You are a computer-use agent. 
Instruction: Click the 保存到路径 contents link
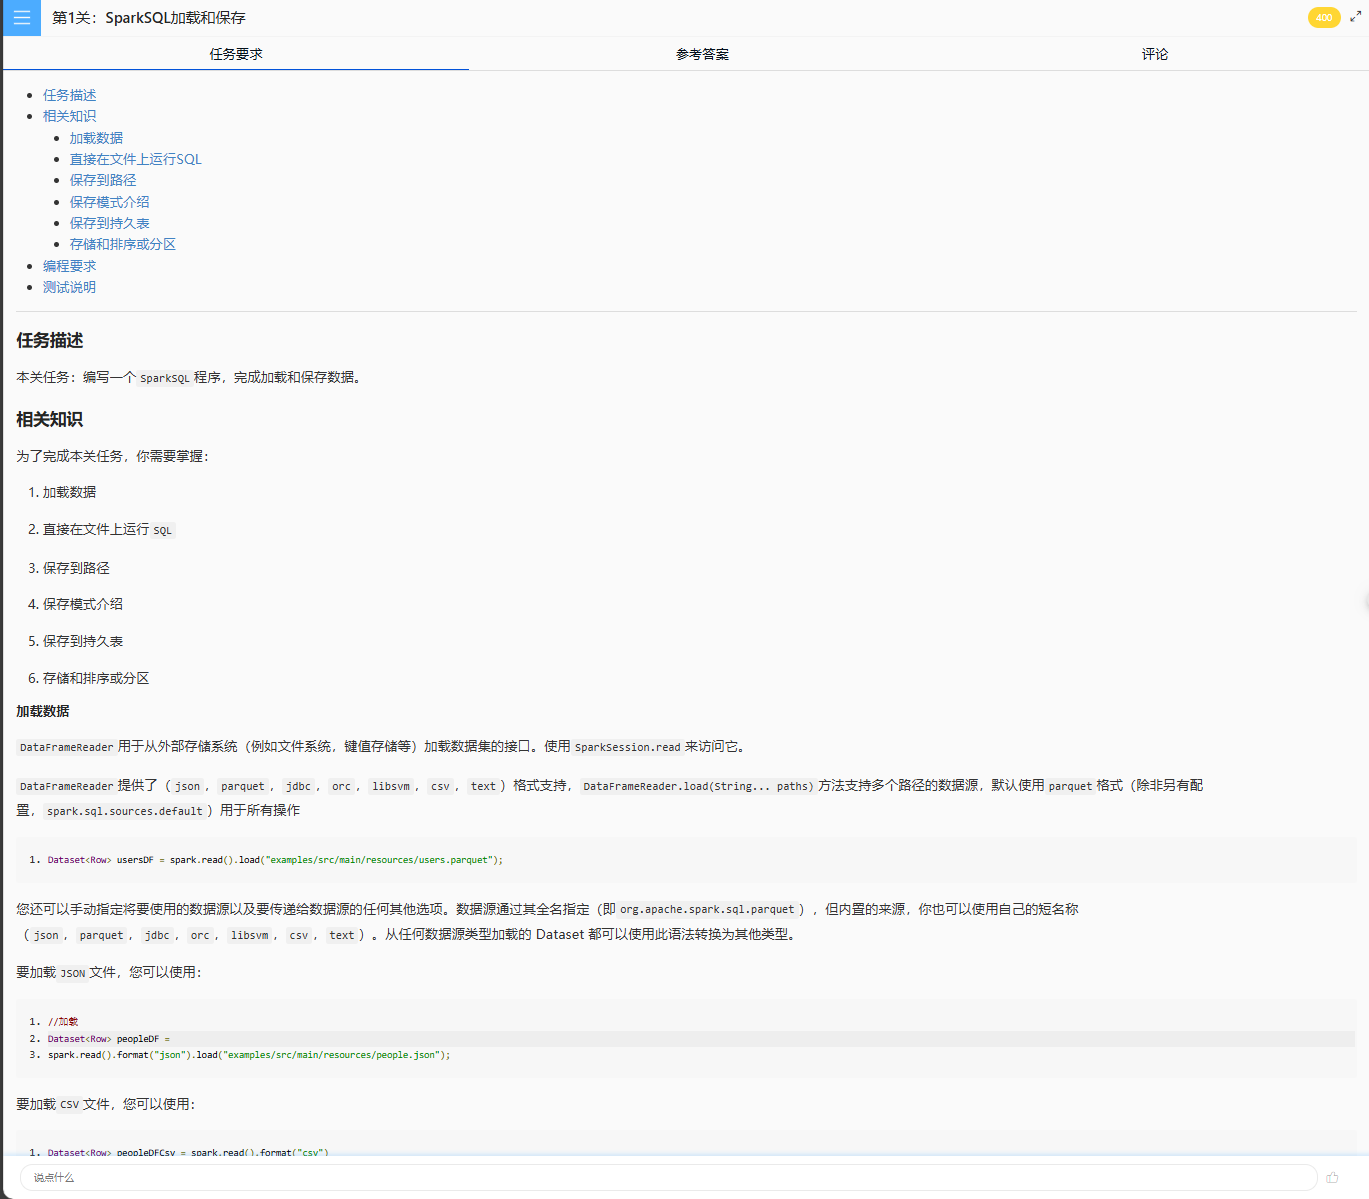[x=102, y=180]
